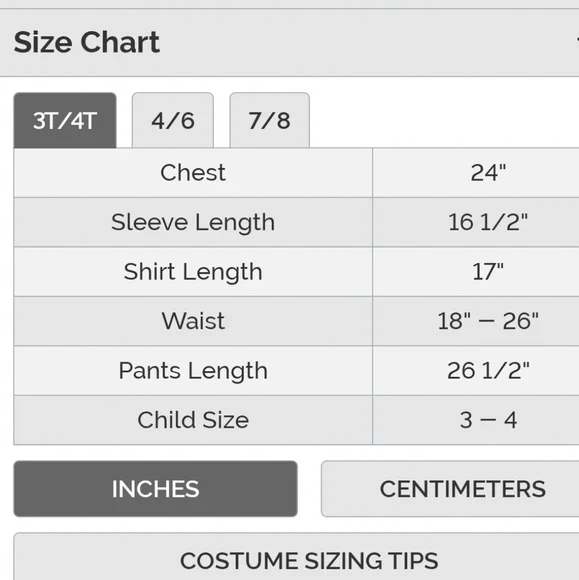The width and height of the screenshot is (579, 580).
Task: Click the Child Size row label
Action: coord(193,420)
